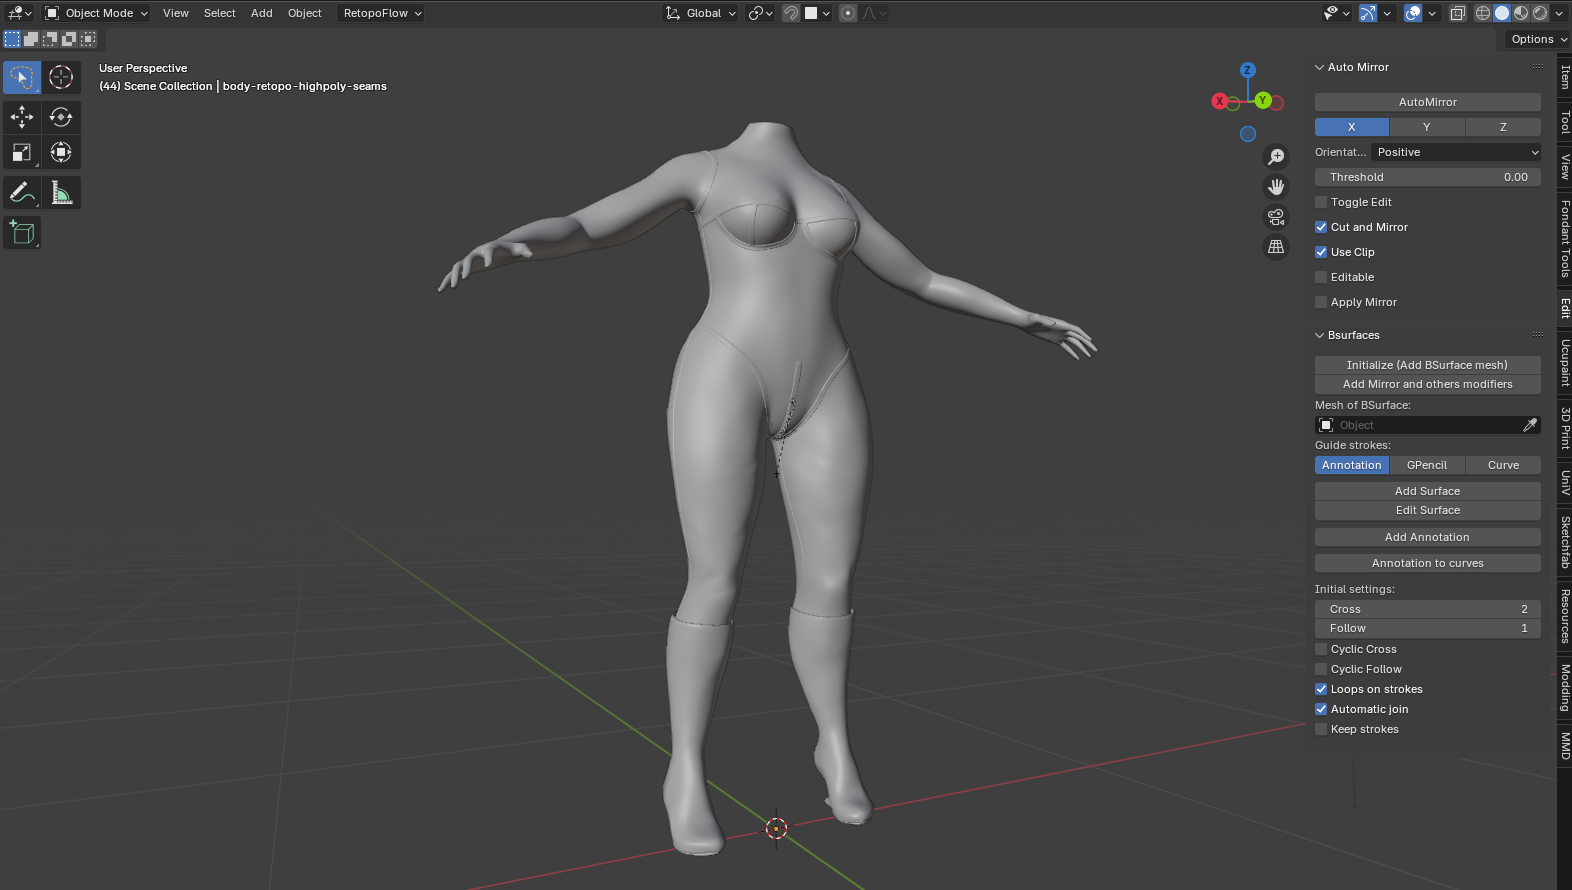
Task: Open the Add menu
Action: 262,13
